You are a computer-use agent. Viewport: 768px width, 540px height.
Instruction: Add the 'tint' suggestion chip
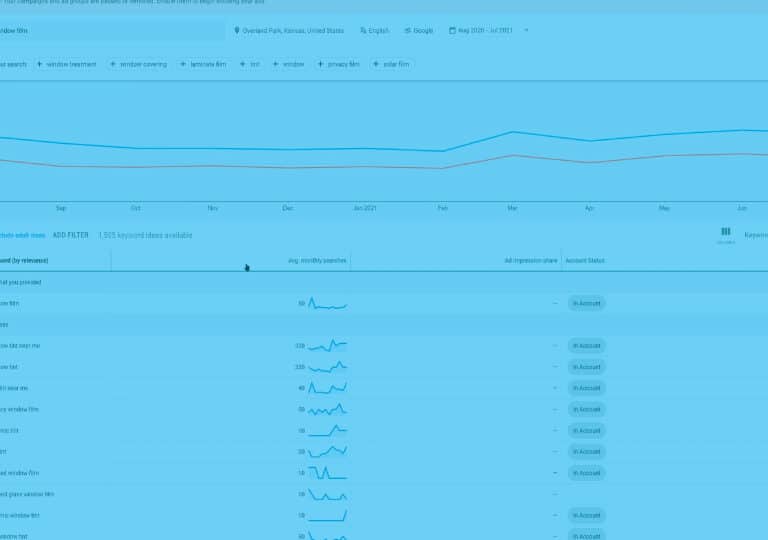click(x=250, y=64)
